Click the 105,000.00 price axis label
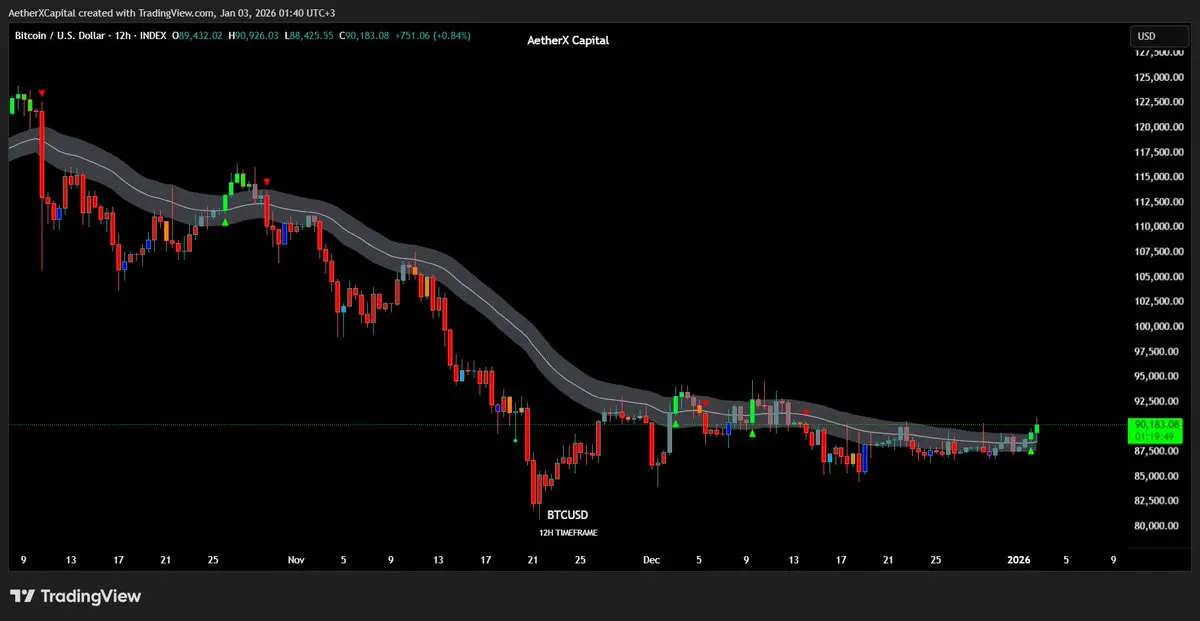The height and width of the screenshot is (621, 1200). pos(1158,277)
